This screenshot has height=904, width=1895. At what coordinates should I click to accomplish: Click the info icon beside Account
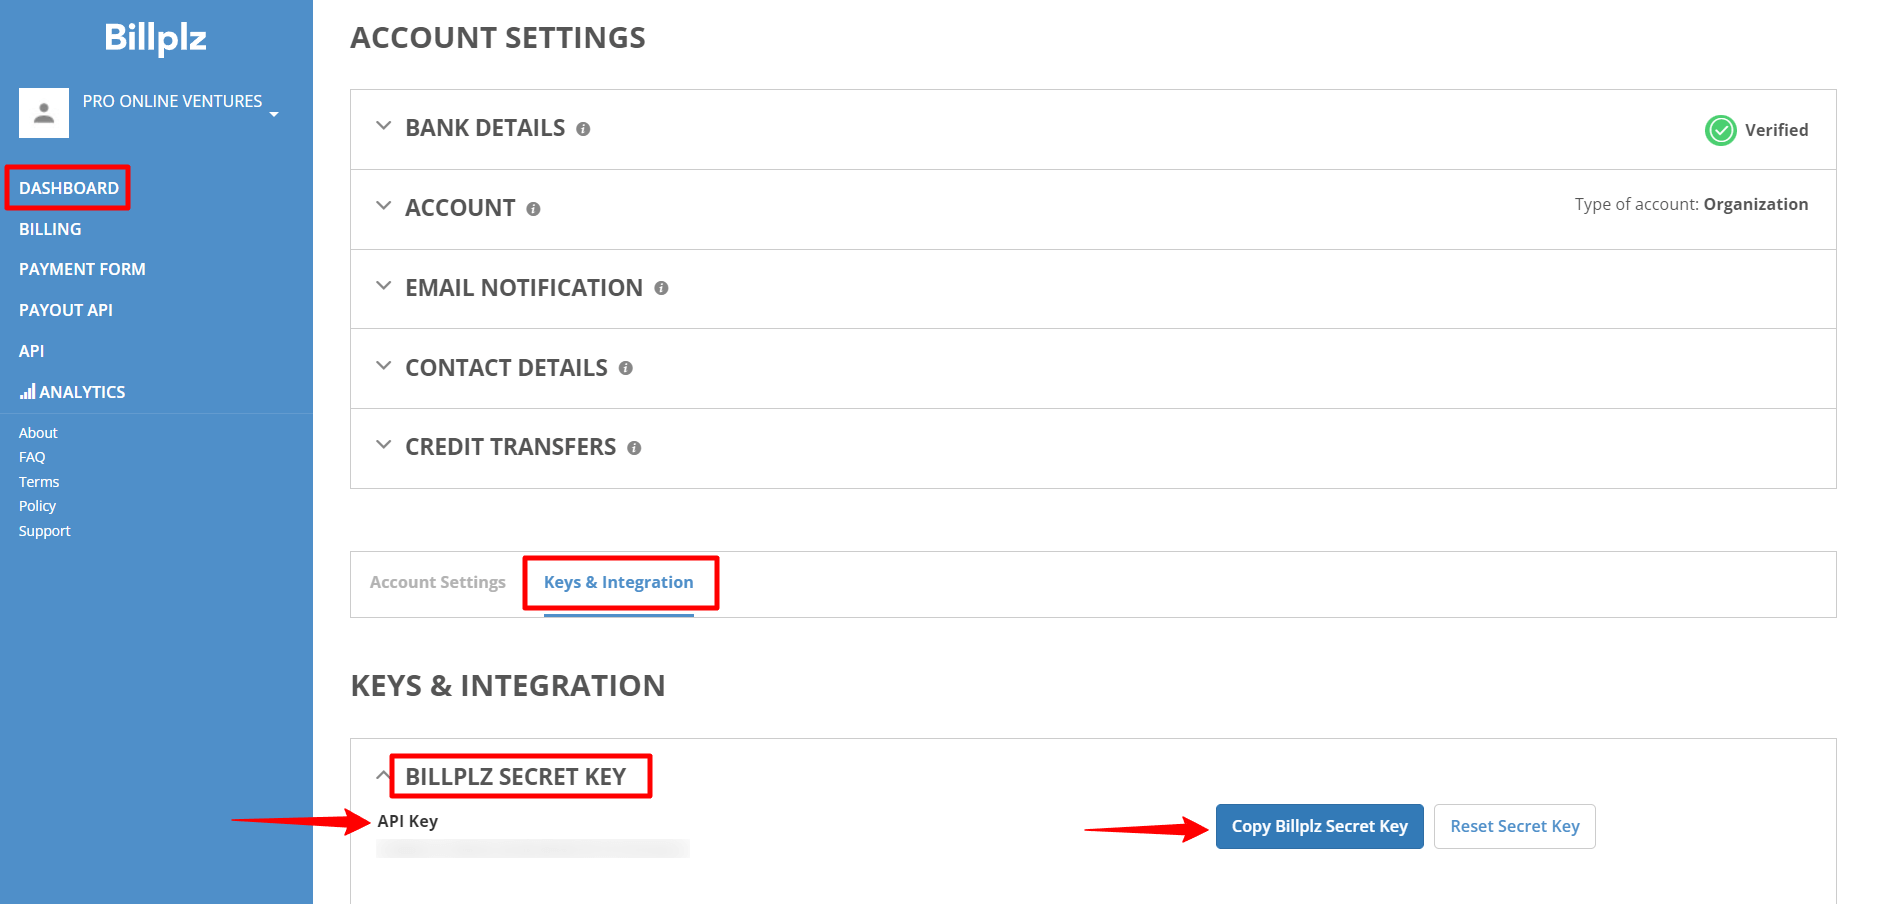click(533, 209)
